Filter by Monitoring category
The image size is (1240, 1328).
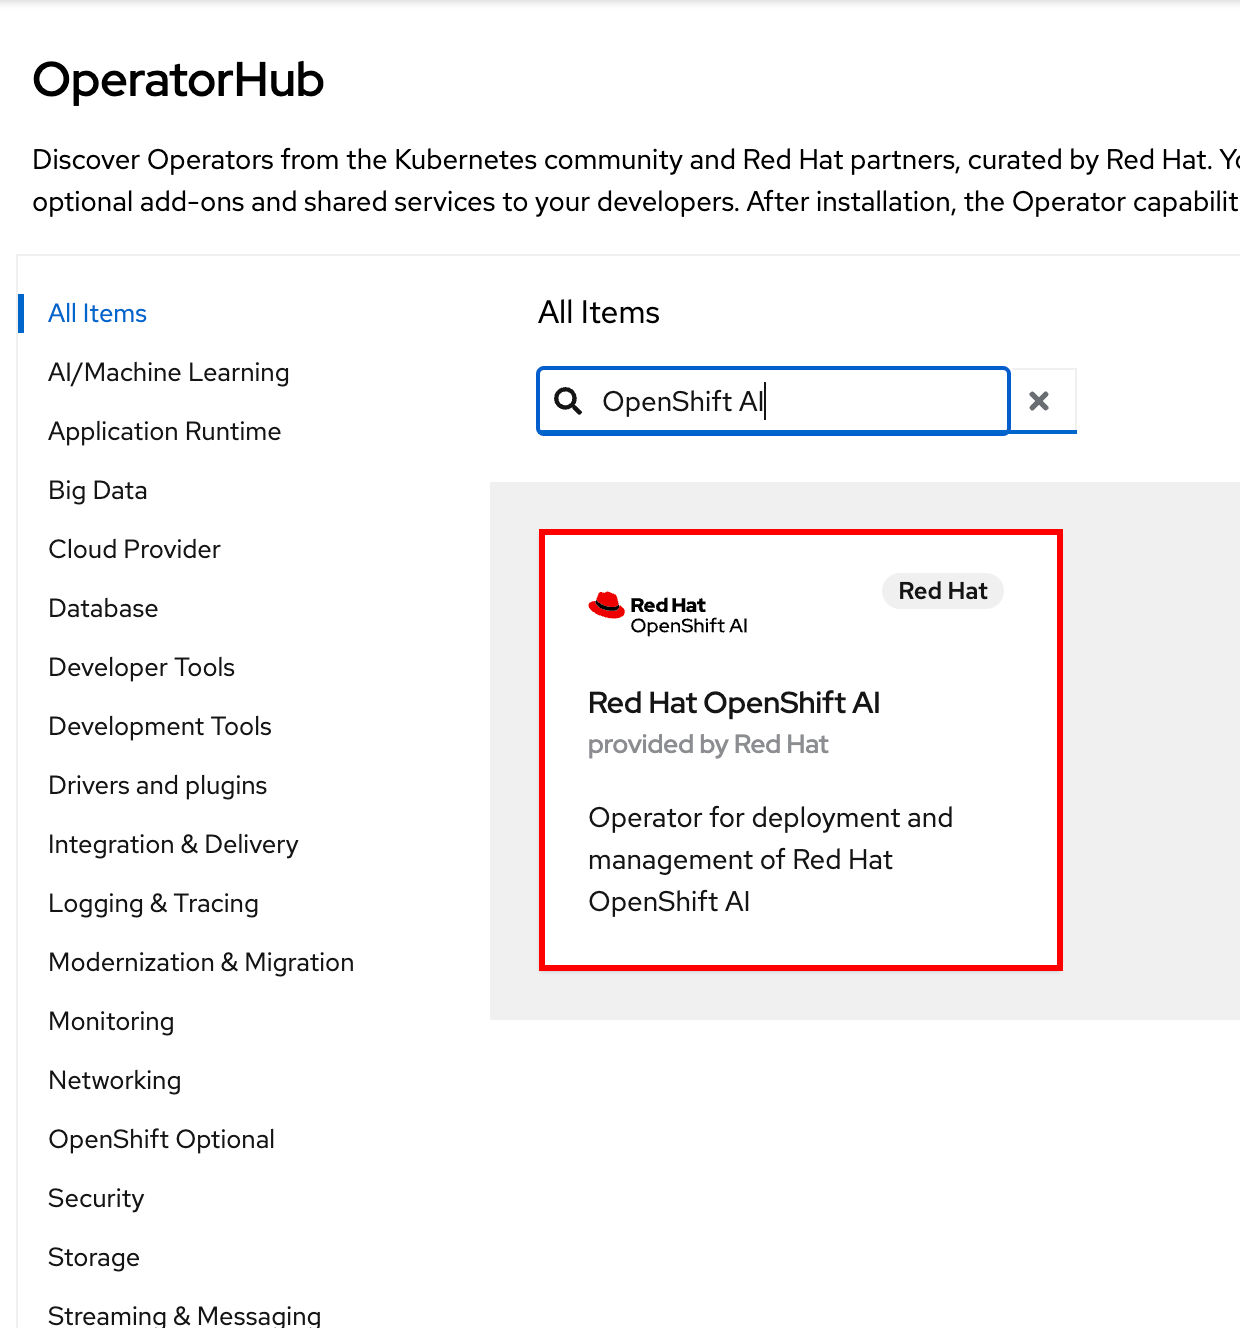coord(111,1021)
